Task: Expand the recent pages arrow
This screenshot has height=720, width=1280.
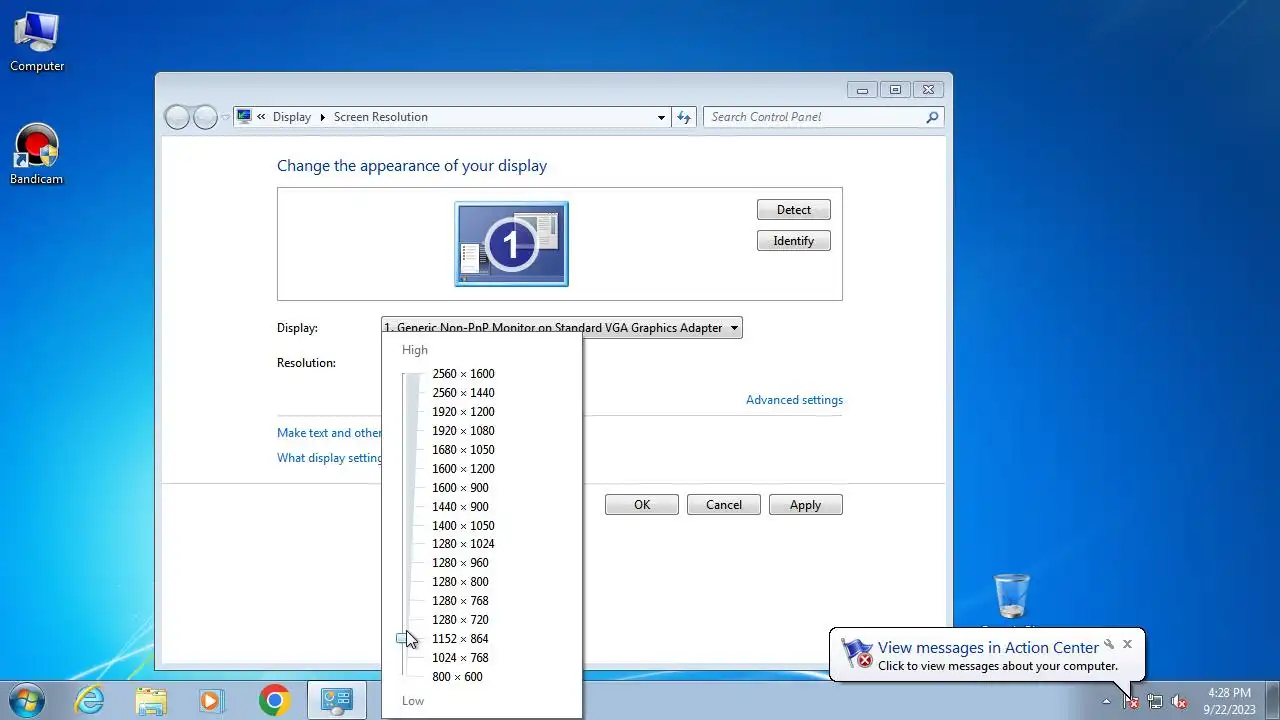Action: tap(226, 117)
